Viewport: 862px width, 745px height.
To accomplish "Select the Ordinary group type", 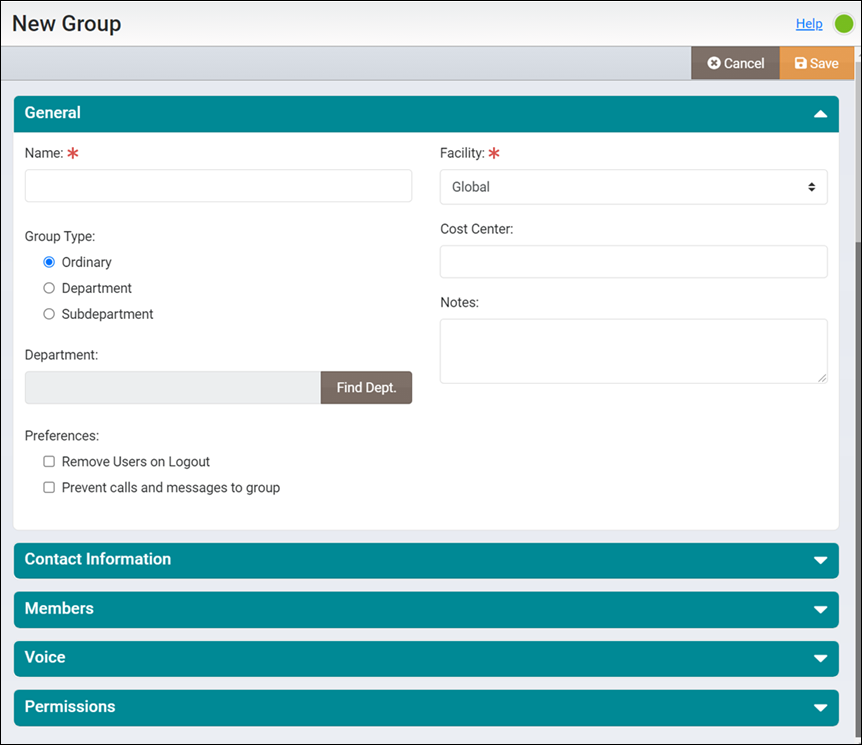I will coord(48,262).
